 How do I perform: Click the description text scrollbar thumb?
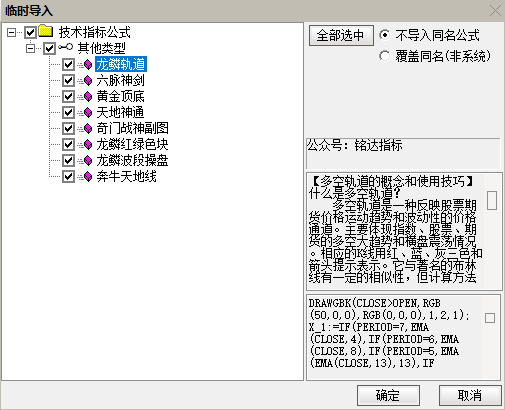pos(492,200)
